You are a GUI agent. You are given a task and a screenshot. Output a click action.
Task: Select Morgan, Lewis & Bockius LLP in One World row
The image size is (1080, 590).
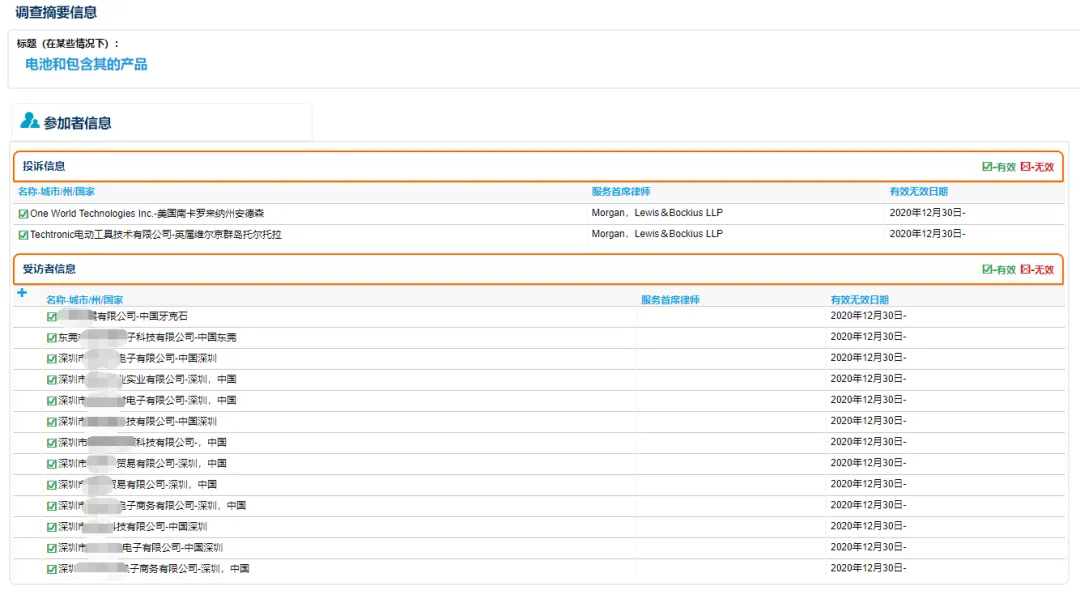657,213
